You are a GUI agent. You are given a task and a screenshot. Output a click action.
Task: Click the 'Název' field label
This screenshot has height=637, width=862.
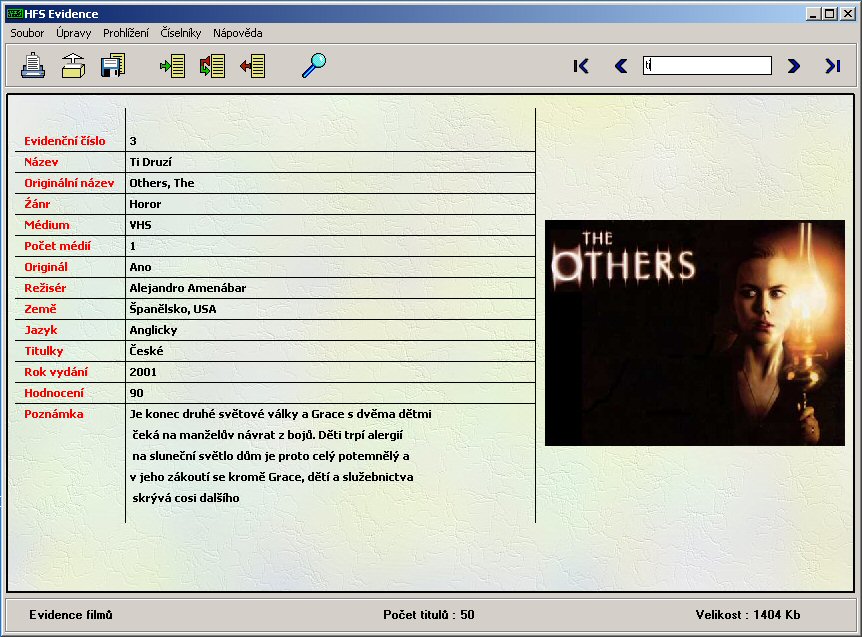(x=41, y=162)
